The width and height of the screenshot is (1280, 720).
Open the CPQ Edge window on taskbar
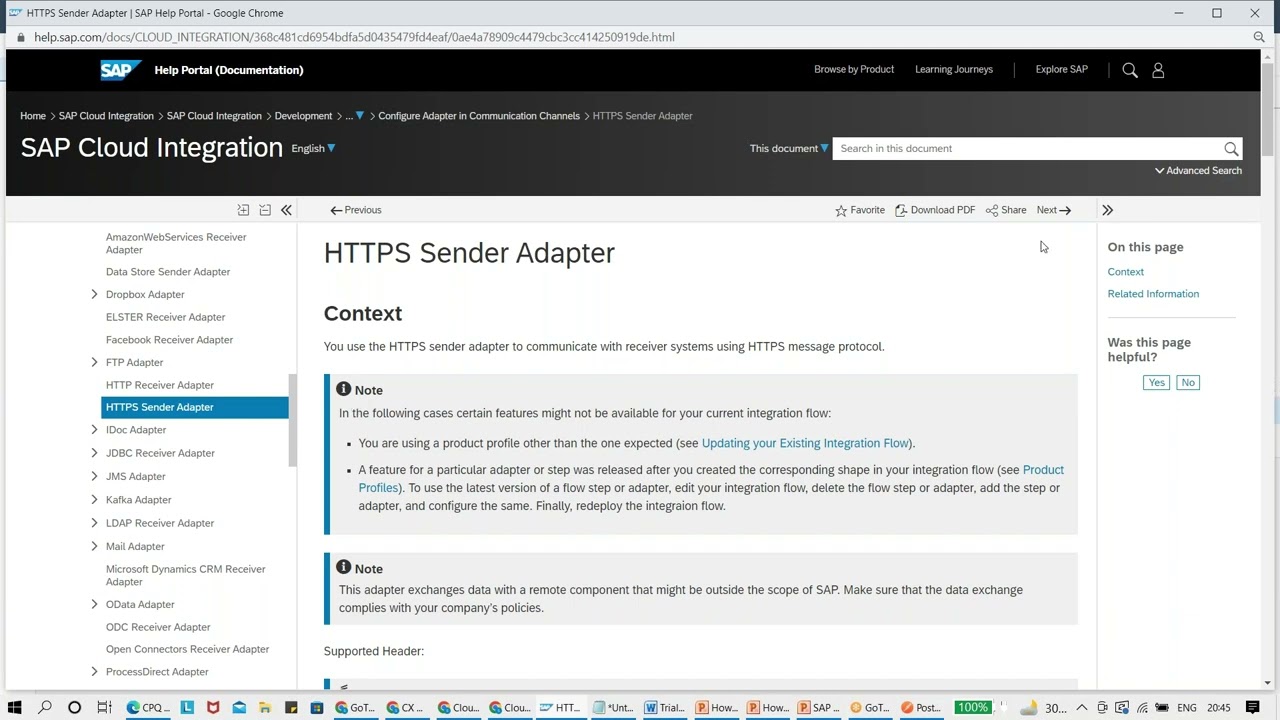pos(148,708)
